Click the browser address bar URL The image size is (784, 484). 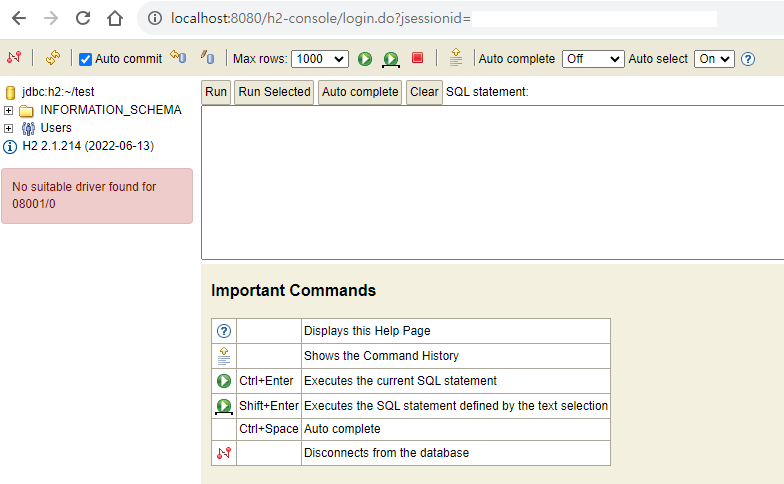(320, 18)
